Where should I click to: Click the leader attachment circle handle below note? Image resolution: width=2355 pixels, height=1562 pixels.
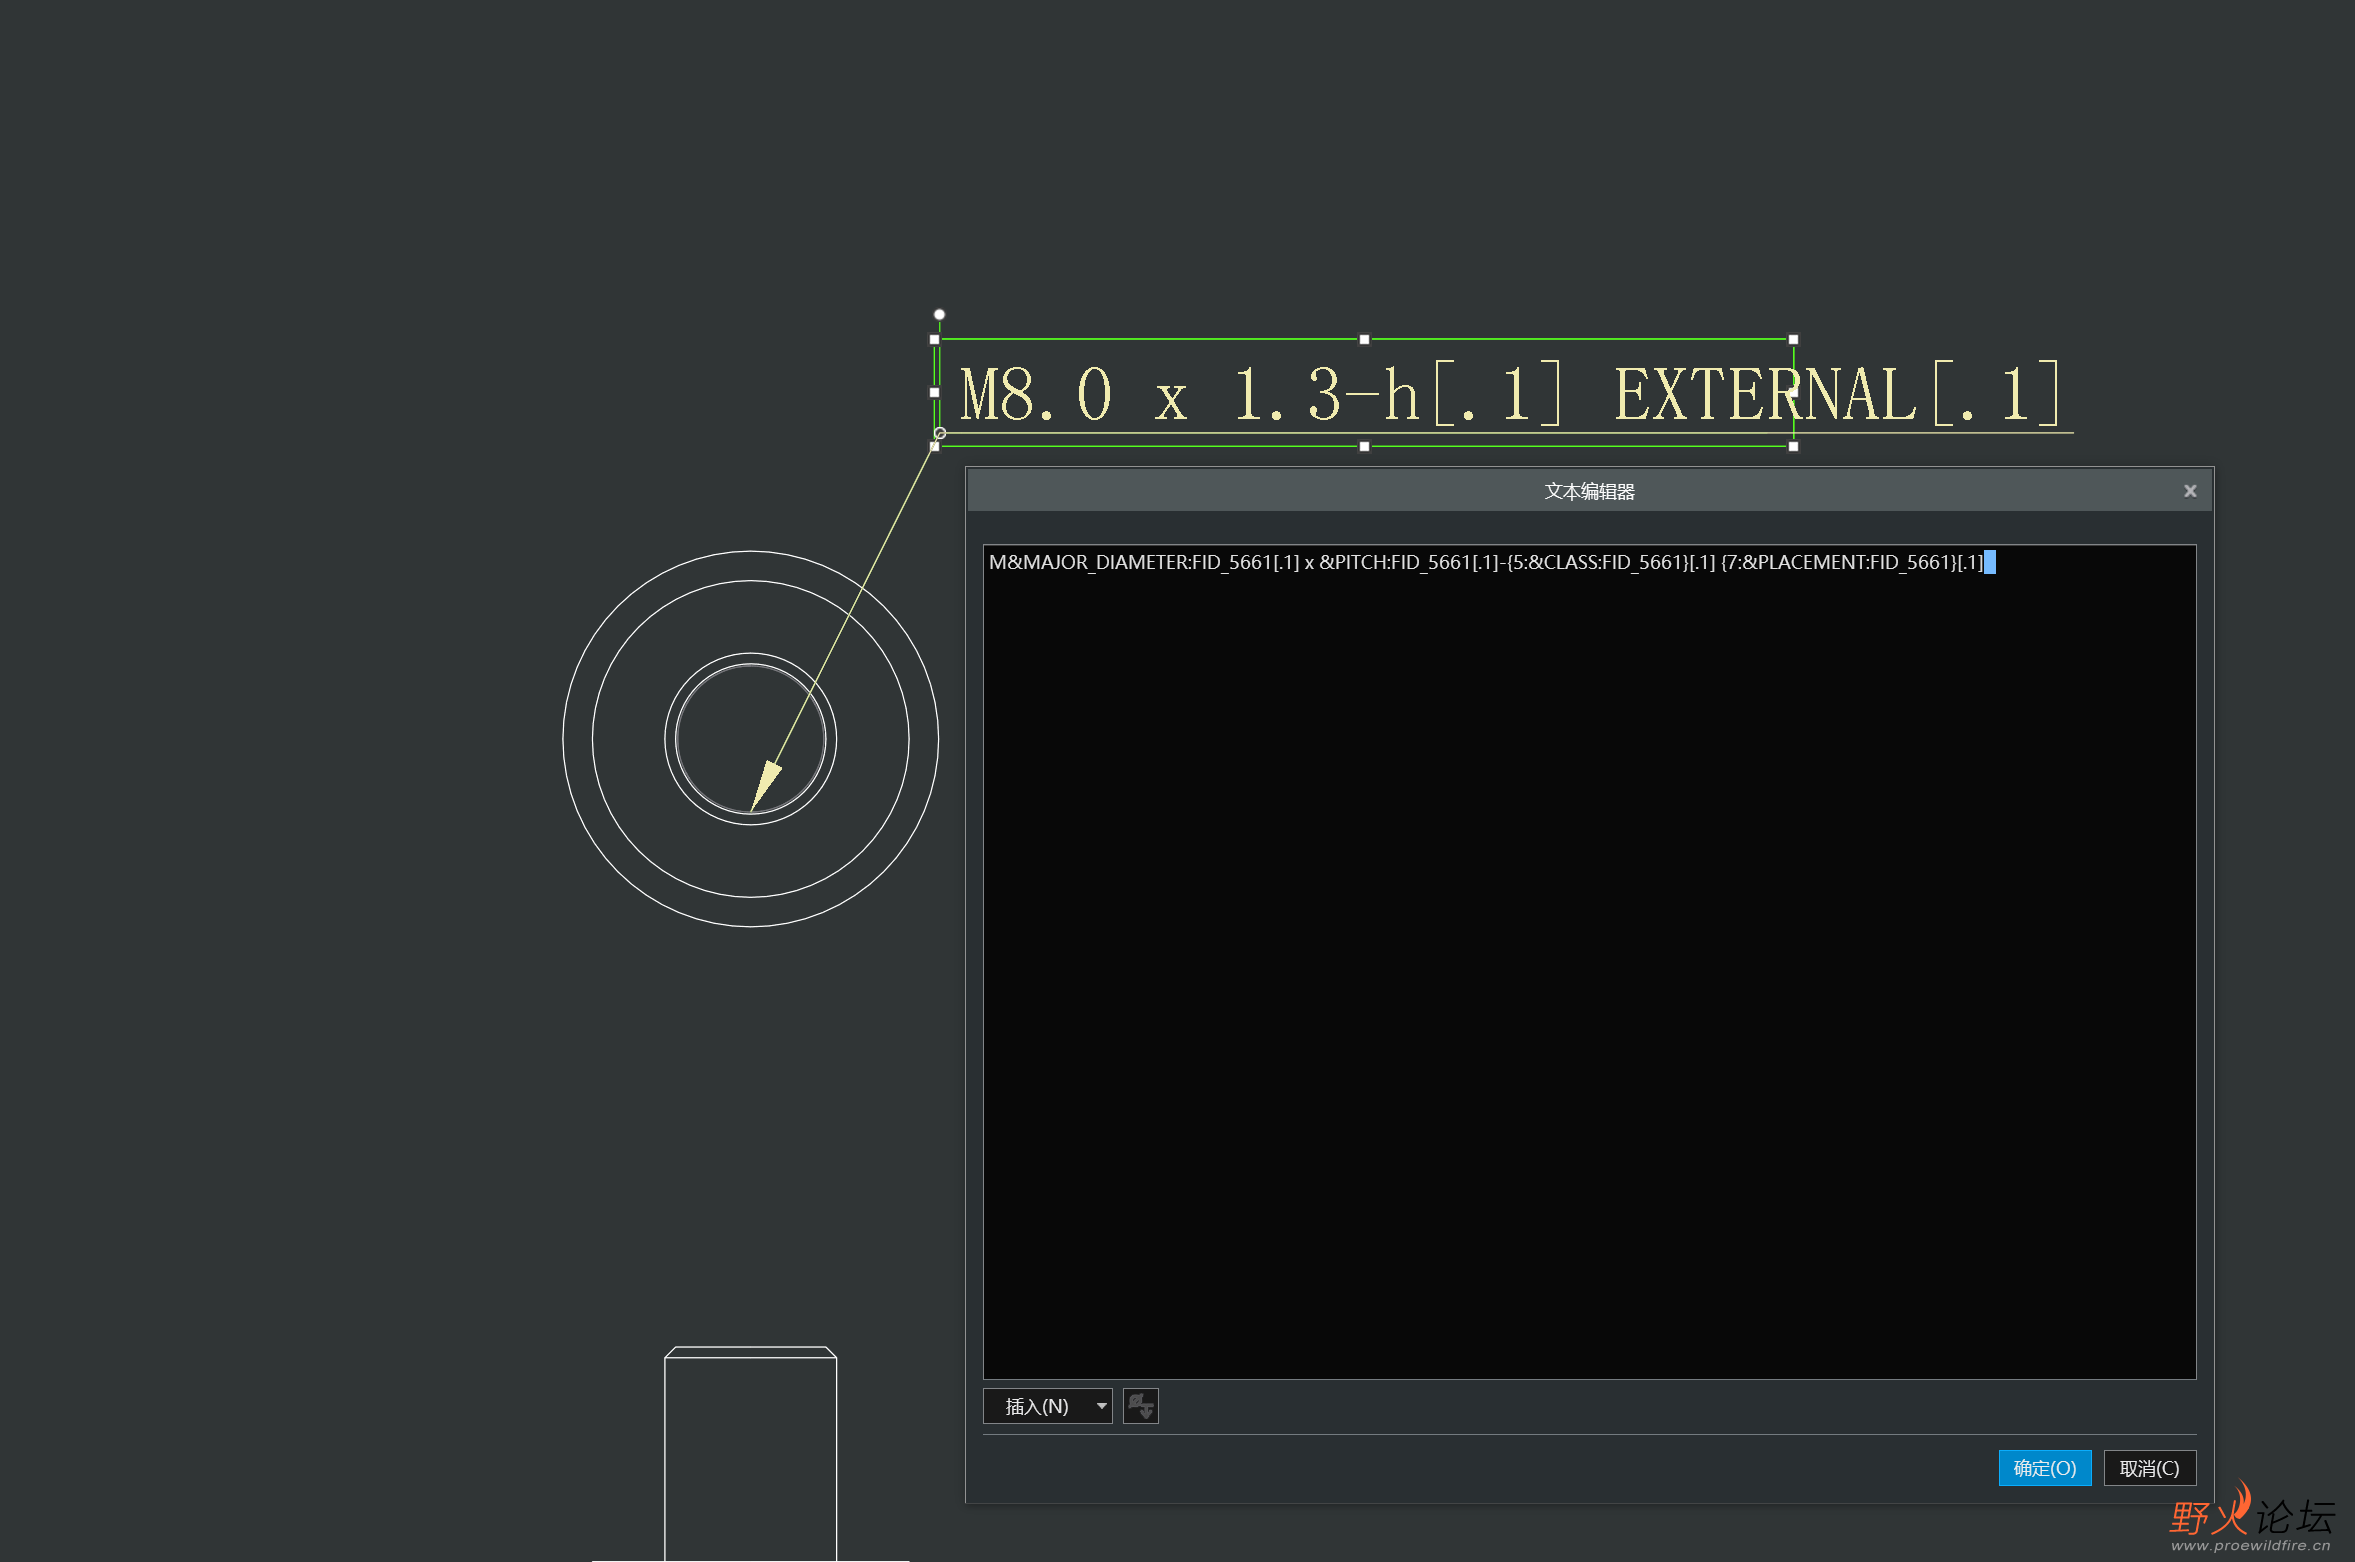click(x=938, y=433)
